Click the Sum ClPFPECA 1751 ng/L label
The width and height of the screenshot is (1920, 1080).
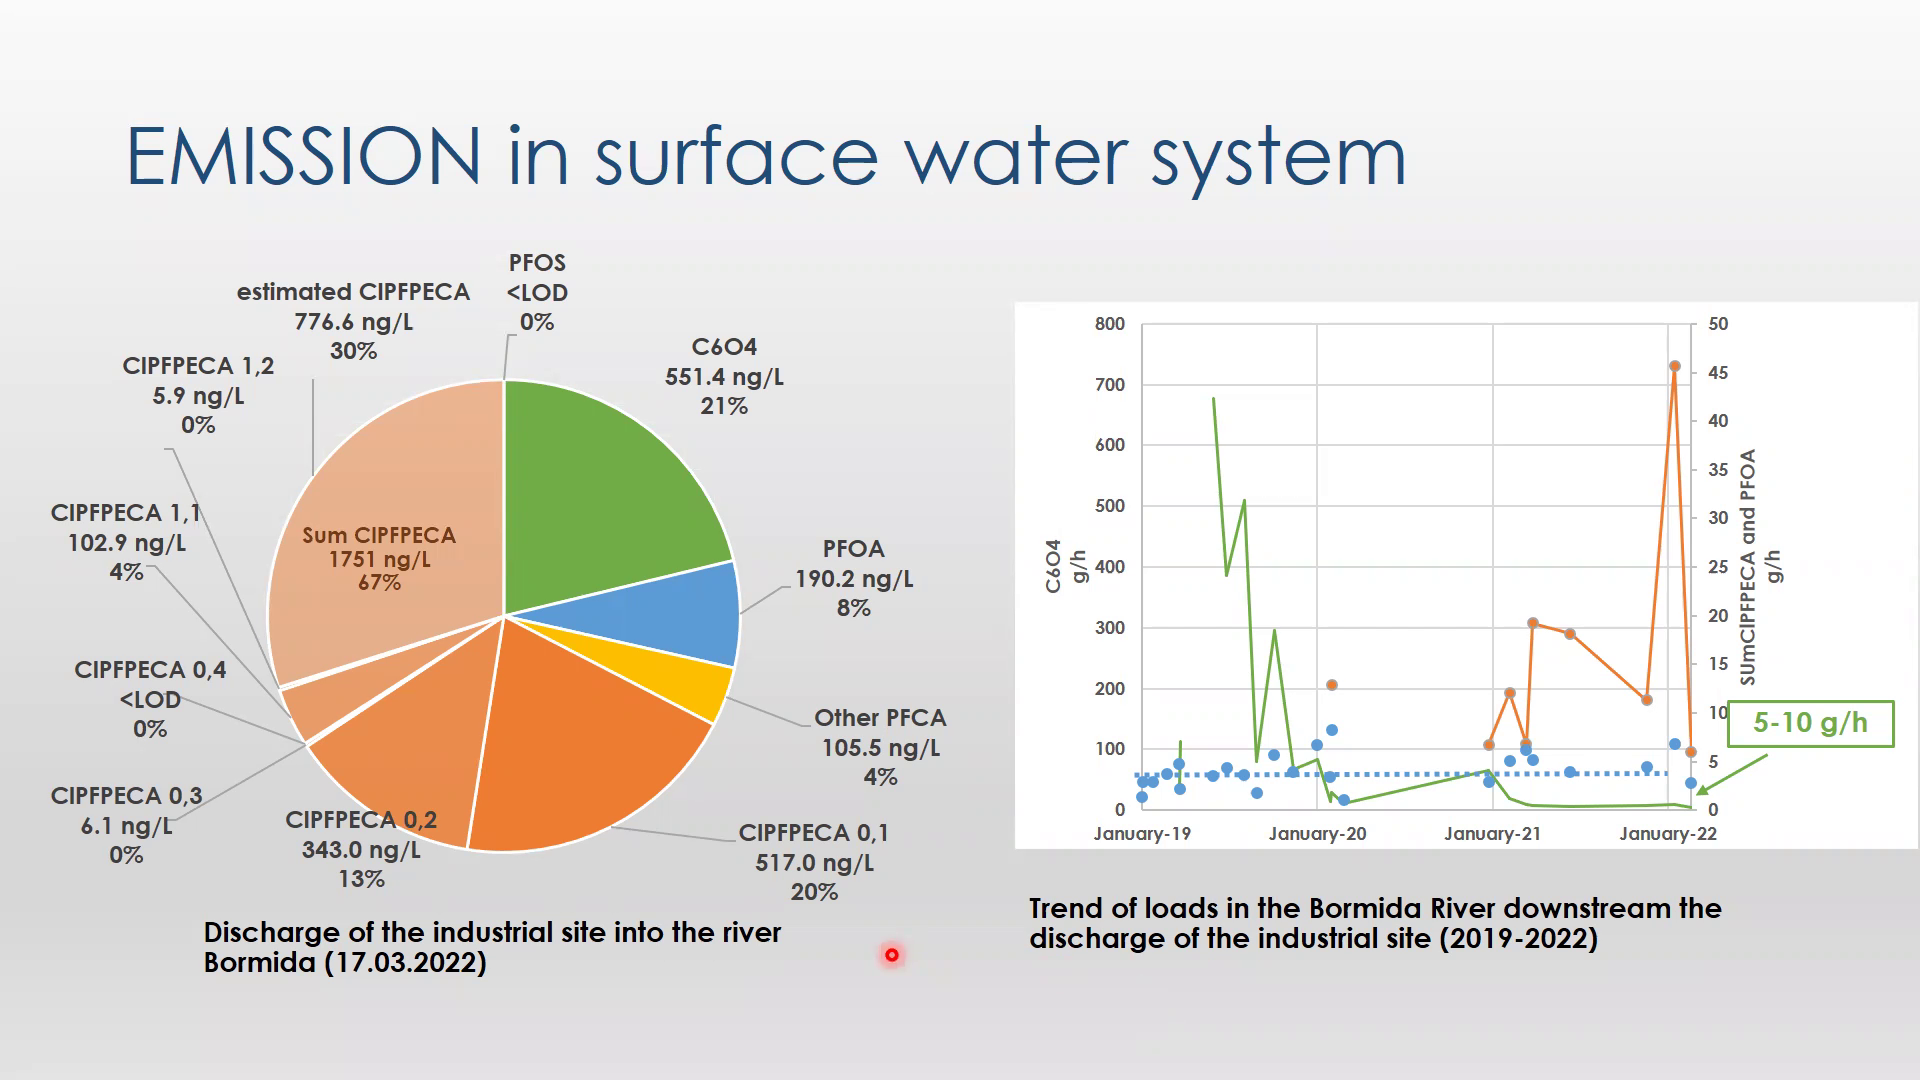[x=379, y=558]
